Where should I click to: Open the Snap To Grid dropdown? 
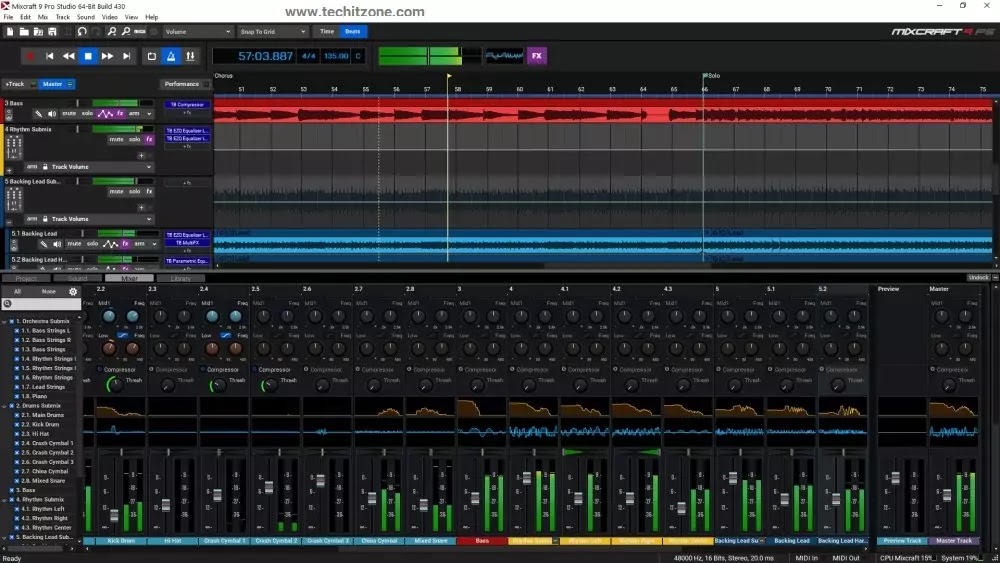pos(273,31)
